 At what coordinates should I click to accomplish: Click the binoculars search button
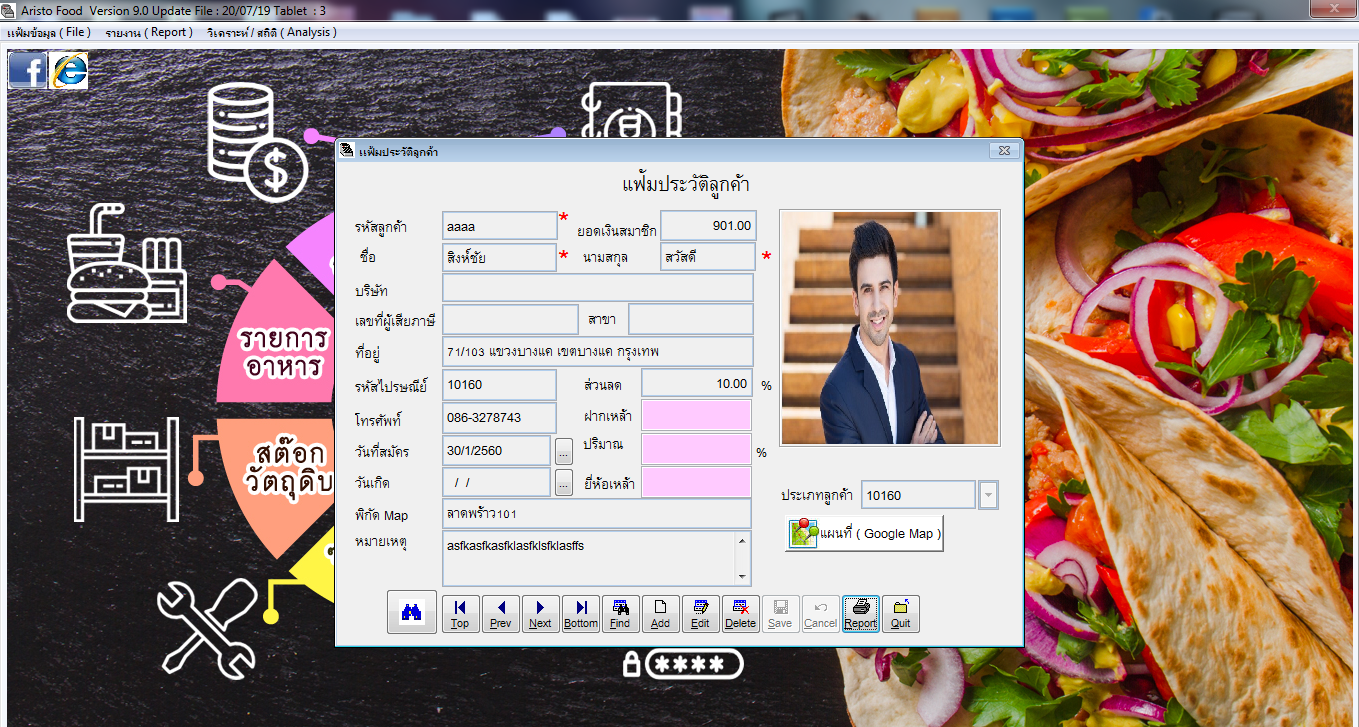pyautogui.click(x=412, y=612)
